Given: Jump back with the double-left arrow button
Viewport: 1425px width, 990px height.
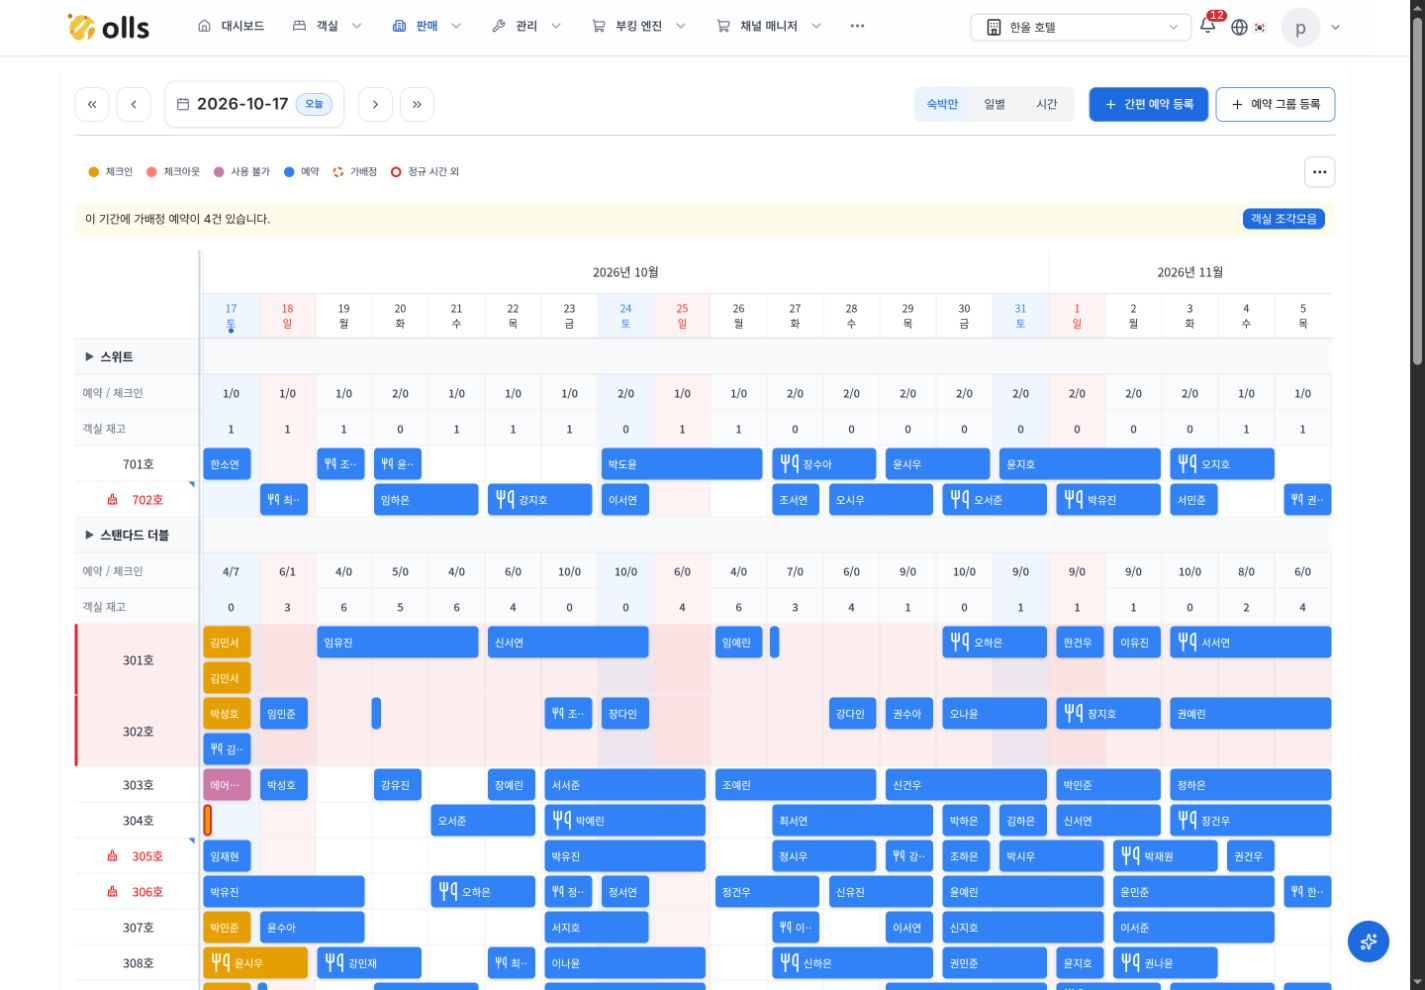Looking at the screenshot, I should coord(92,104).
